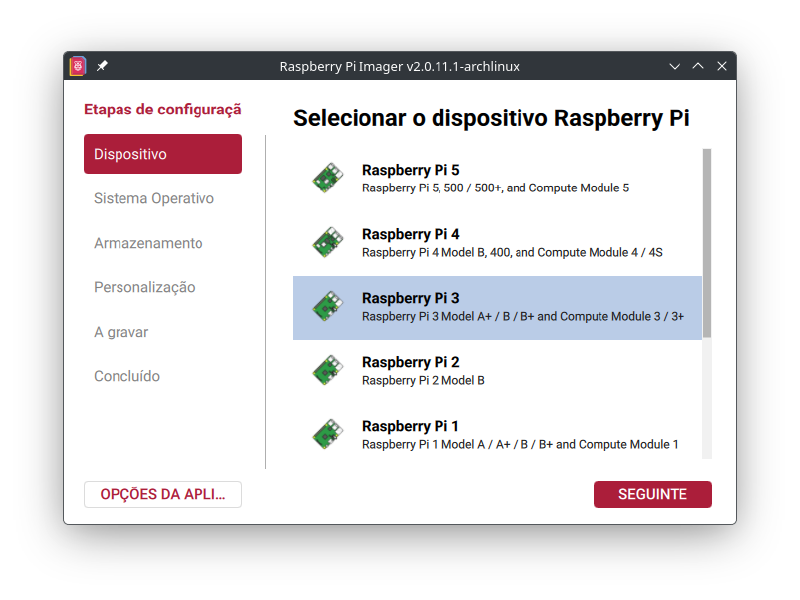
Task: Click the Raspberry Pi 1 board icon
Action: [328, 434]
